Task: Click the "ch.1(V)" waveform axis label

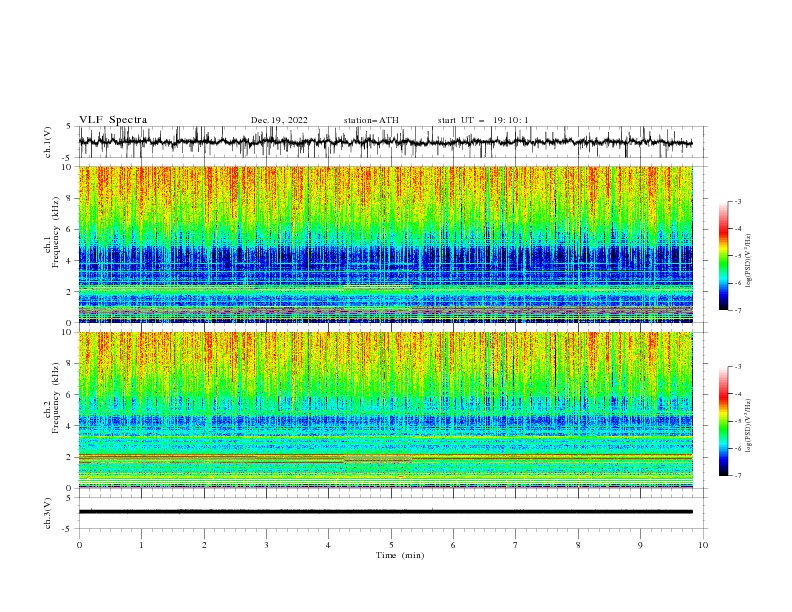Action: click(x=48, y=142)
